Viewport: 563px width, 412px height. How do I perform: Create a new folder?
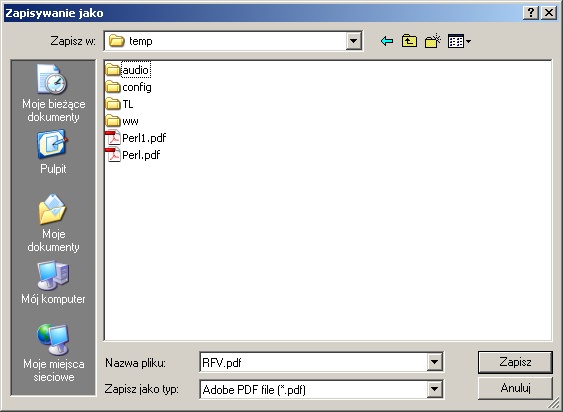tap(433, 41)
